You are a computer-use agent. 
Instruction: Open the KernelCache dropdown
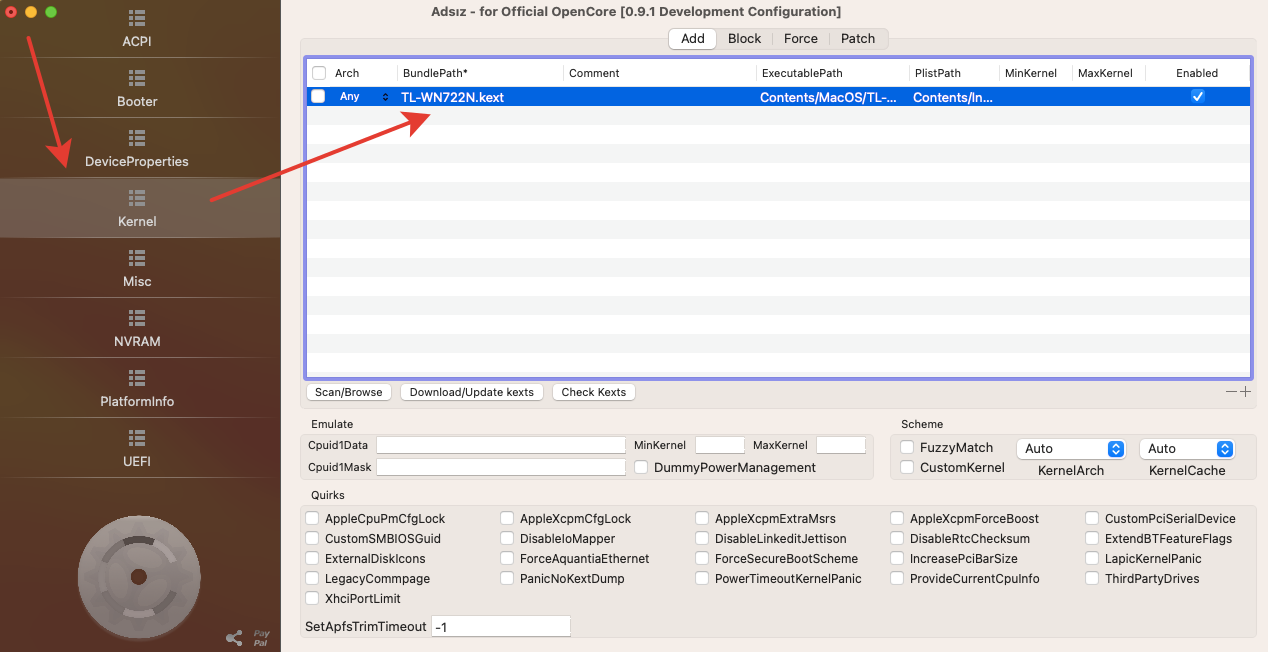click(x=1187, y=449)
